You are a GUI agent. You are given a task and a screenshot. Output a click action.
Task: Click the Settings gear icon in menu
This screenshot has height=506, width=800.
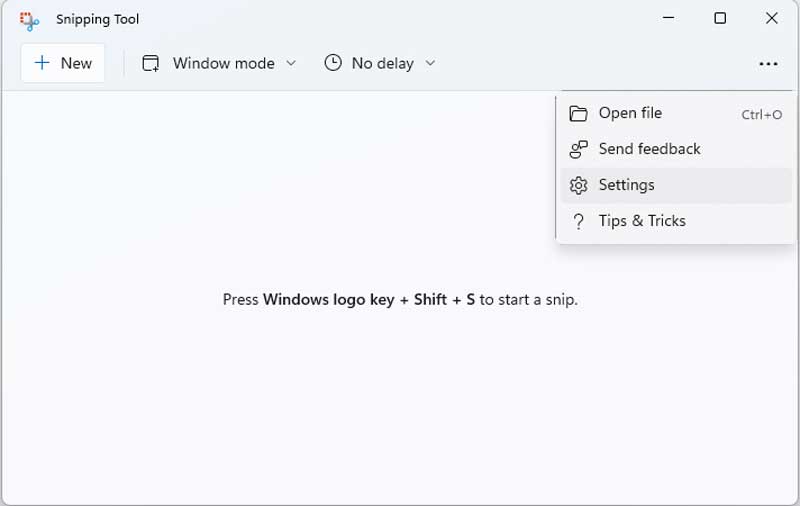point(579,186)
